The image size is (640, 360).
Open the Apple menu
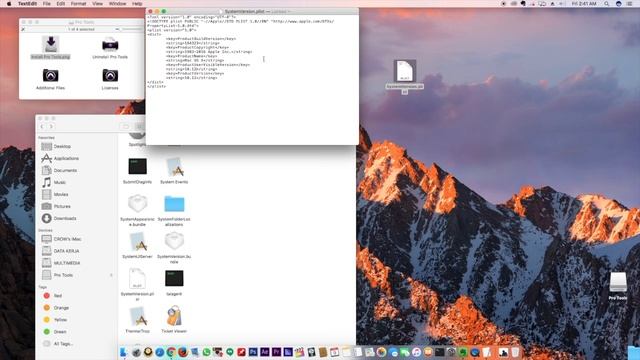click(9, 4)
